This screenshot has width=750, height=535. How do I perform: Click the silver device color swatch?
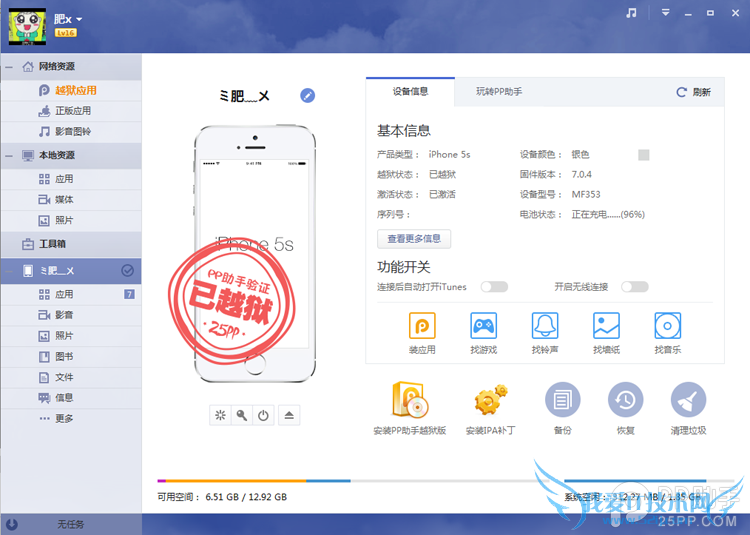click(x=644, y=155)
